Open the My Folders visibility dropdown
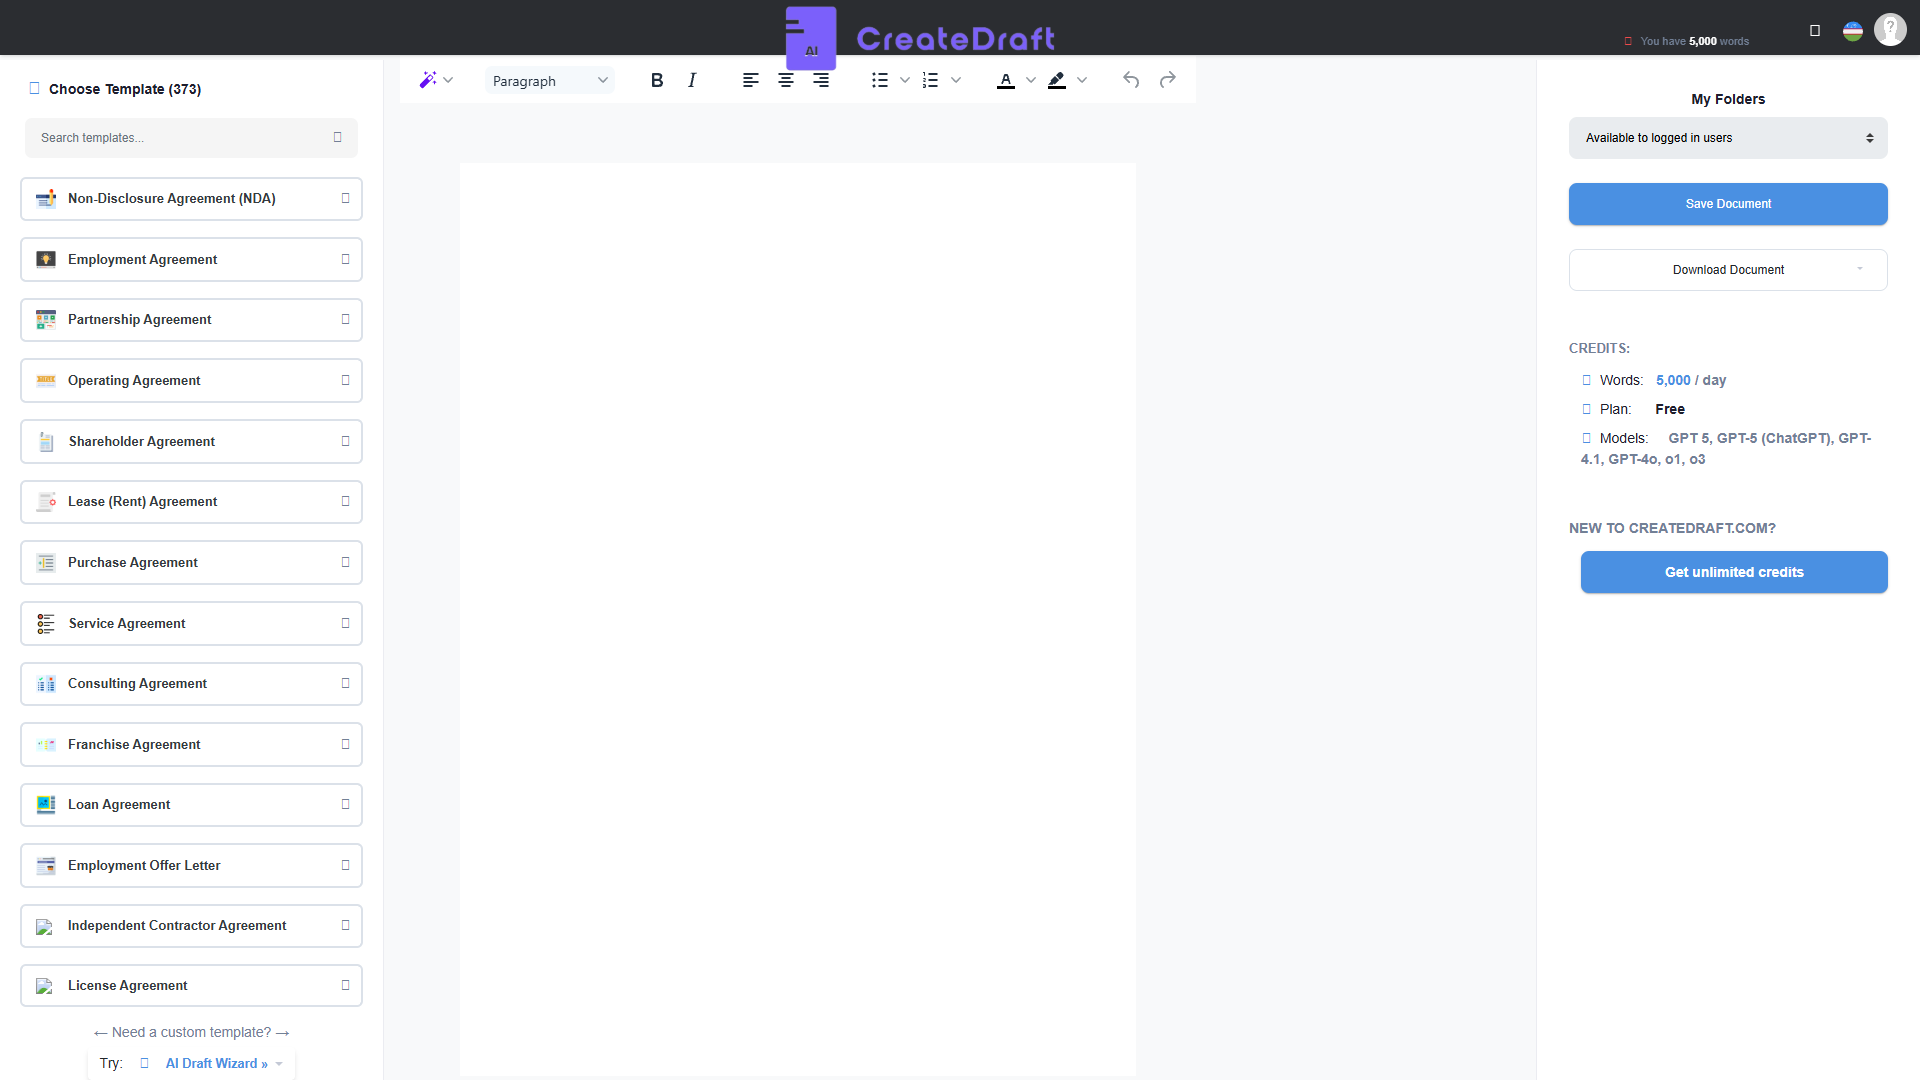Image resolution: width=1920 pixels, height=1080 pixels. [x=1728, y=138]
